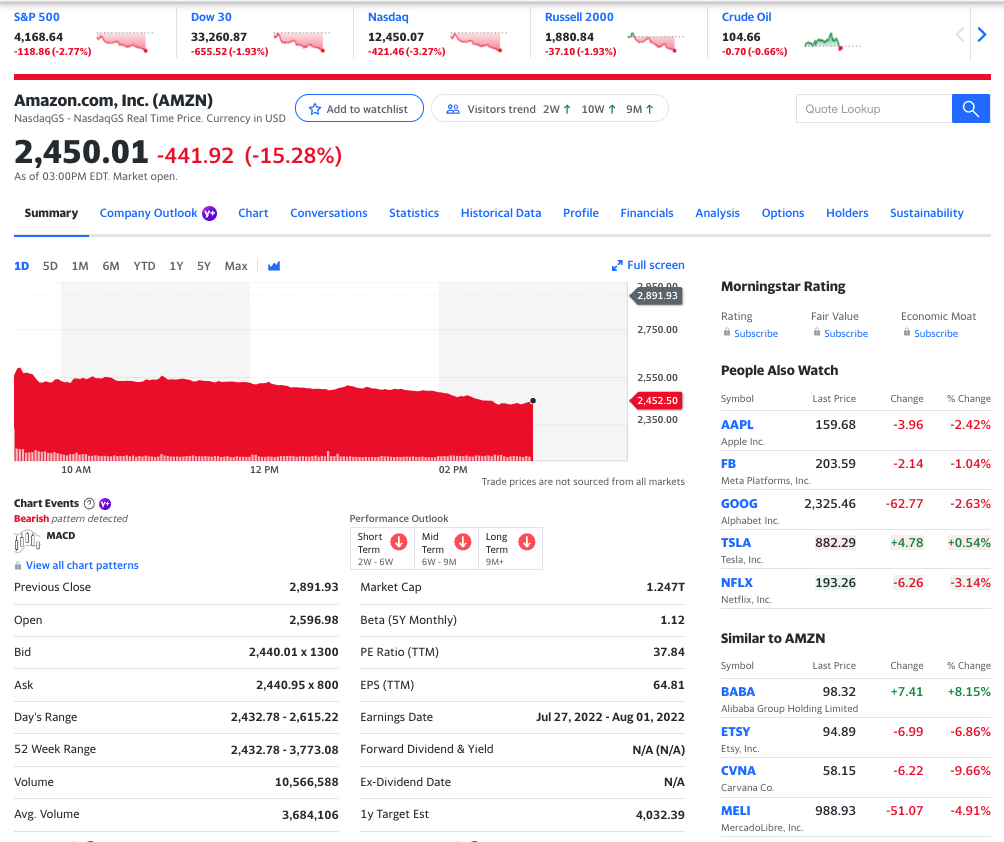Open the Profile tab
Image resolution: width=1004 pixels, height=842 pixels.
(x=581, y=213)
